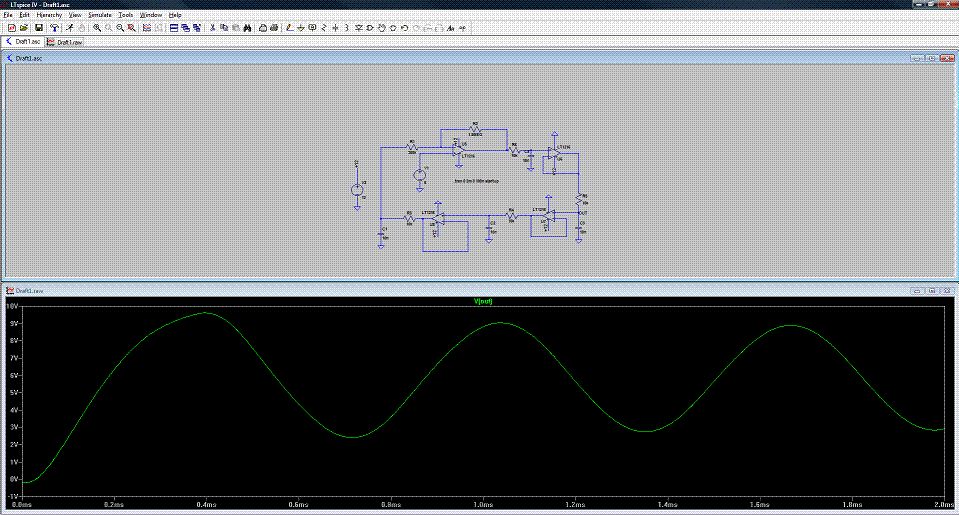Click the Run simulation running-man icon
Image resolution: width=959 pixels, height=515 pixels.
point(69,28)
